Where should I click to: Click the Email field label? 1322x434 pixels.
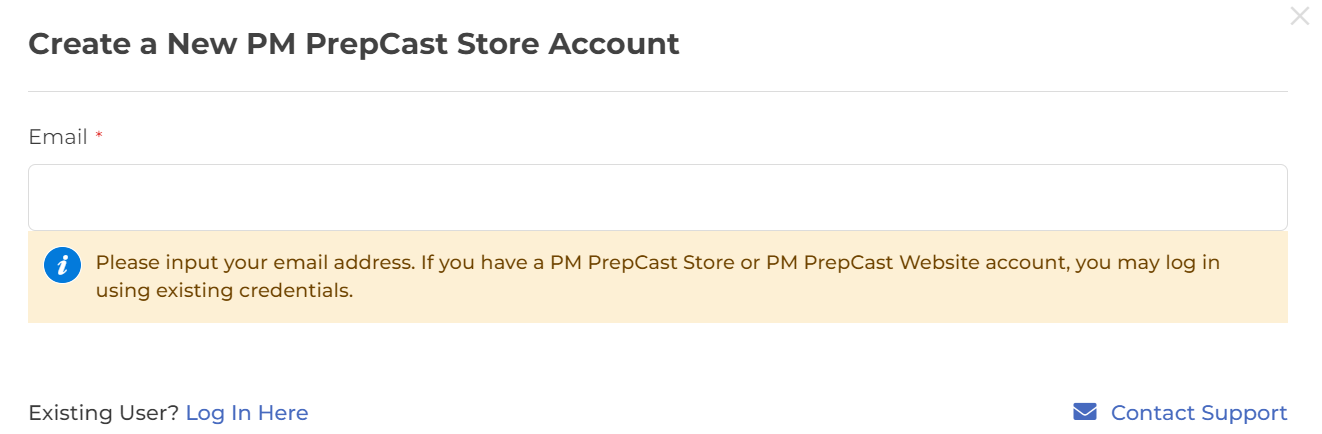point(58,137)
